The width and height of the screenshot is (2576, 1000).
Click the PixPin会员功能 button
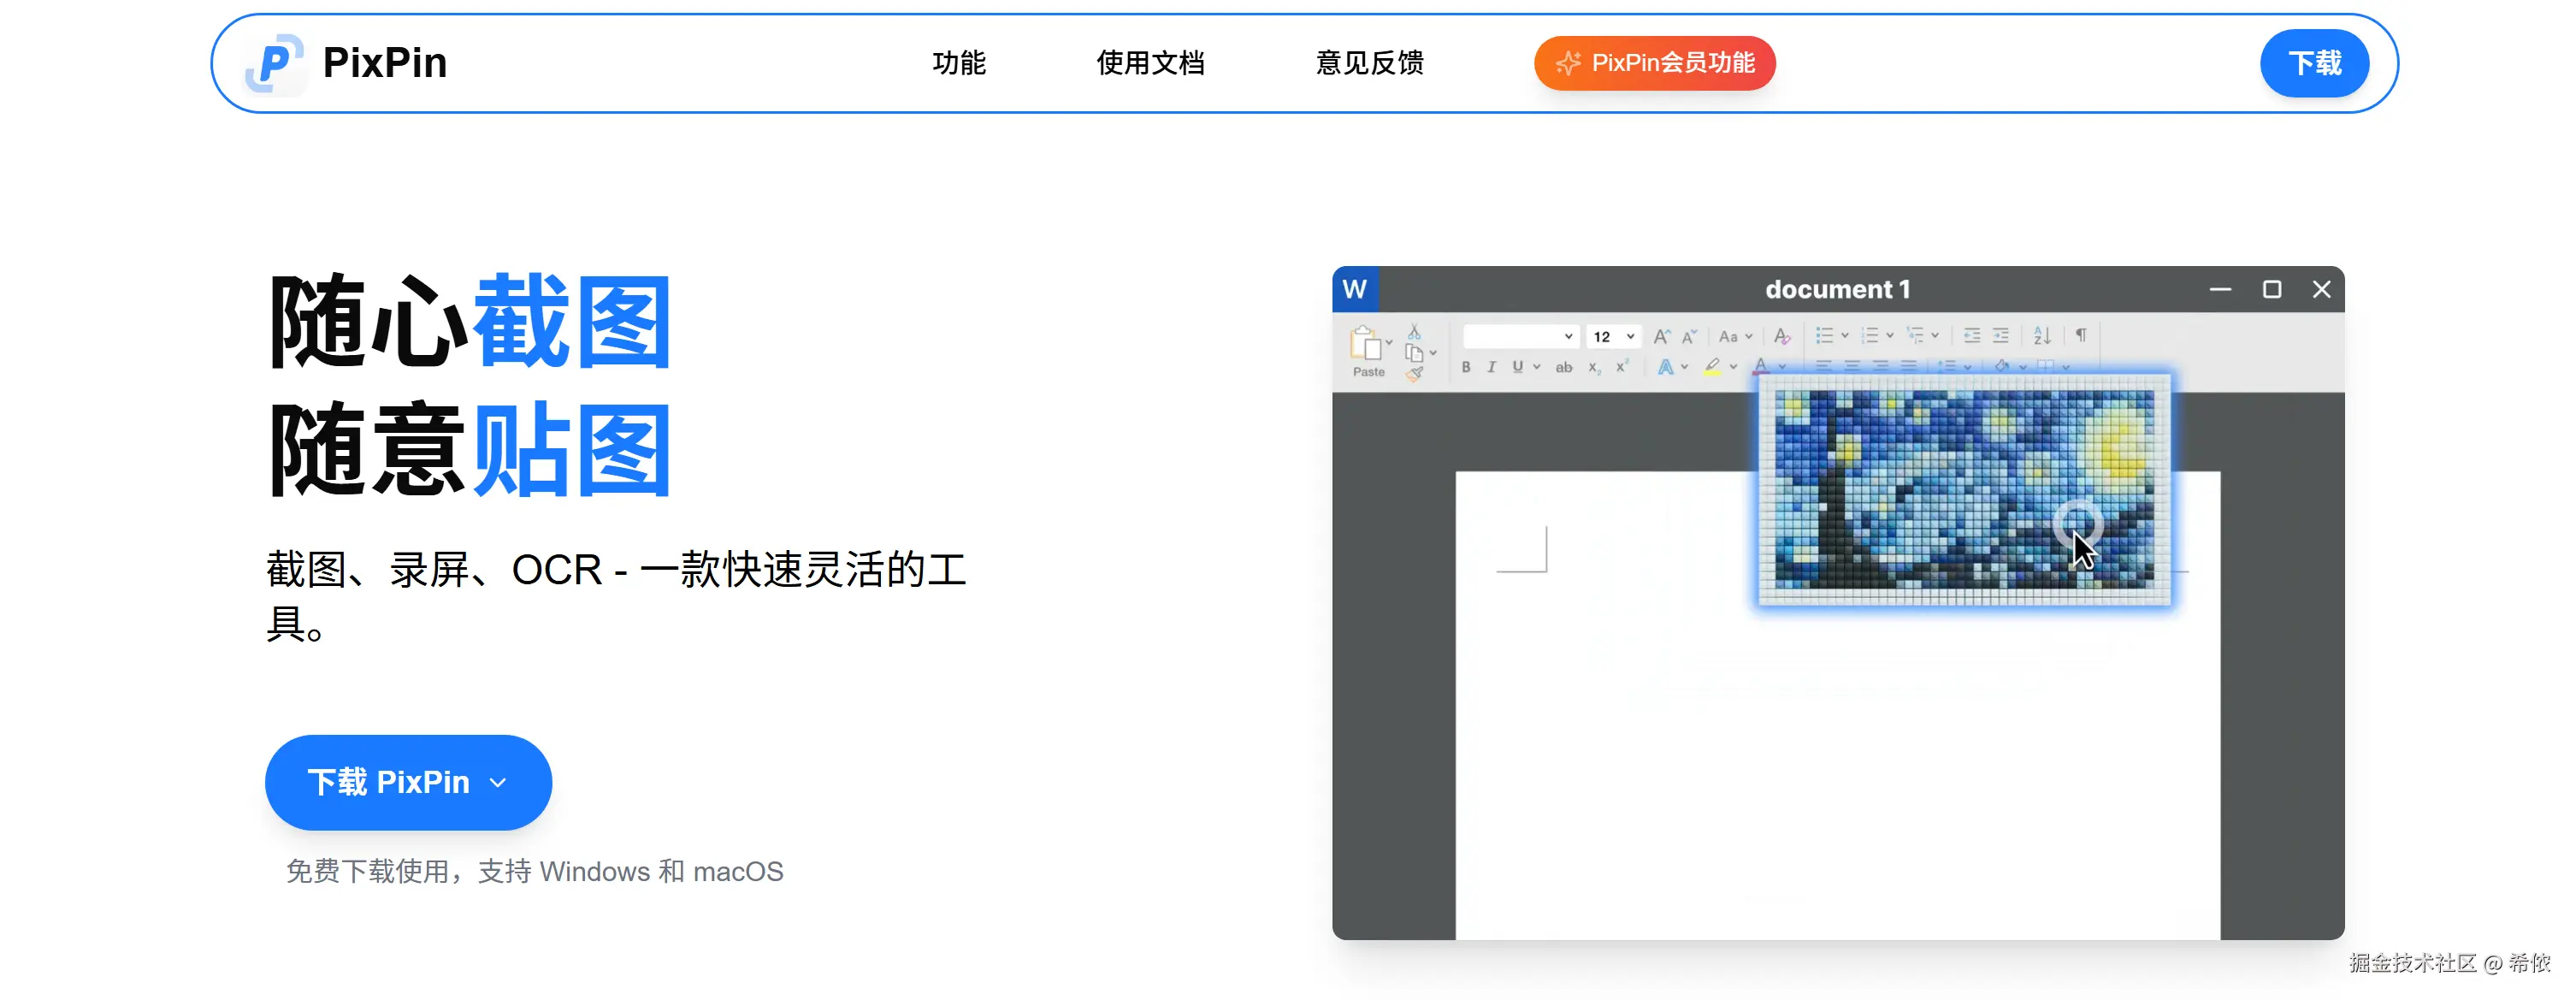[1654, 63]
